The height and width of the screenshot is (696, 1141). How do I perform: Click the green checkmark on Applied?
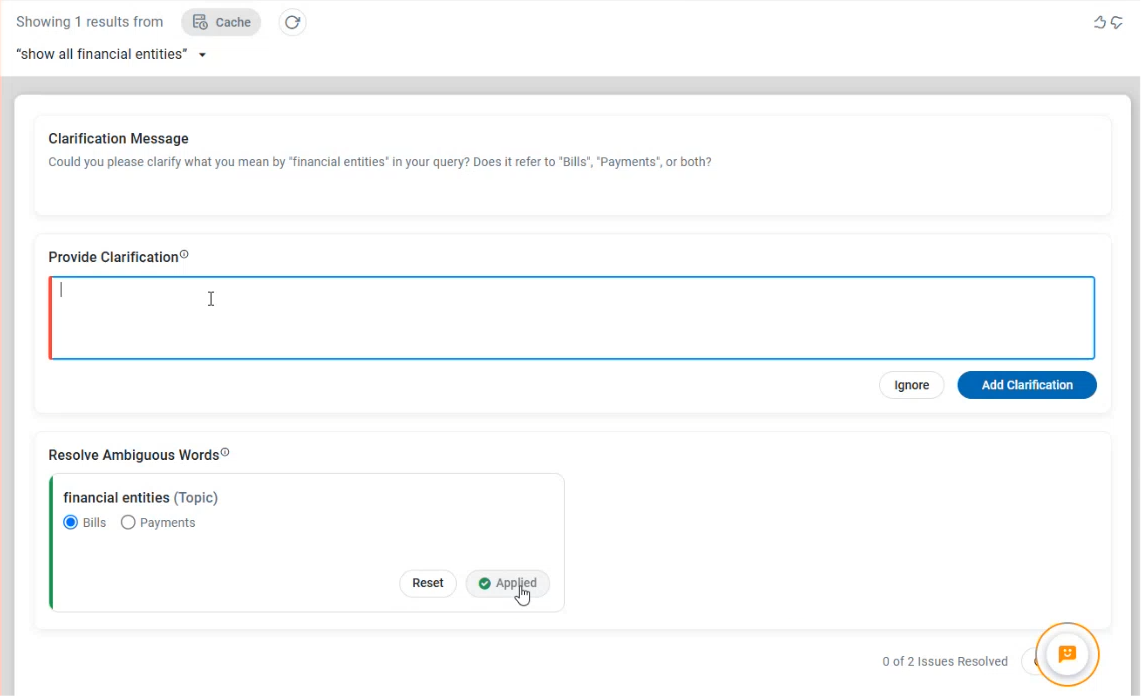click(x=485, y=583)
